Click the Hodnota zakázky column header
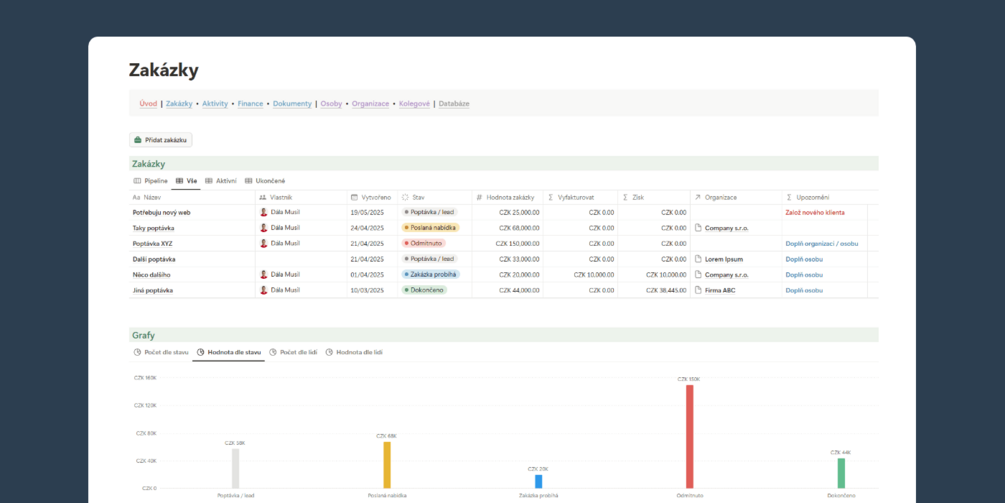 508,197
